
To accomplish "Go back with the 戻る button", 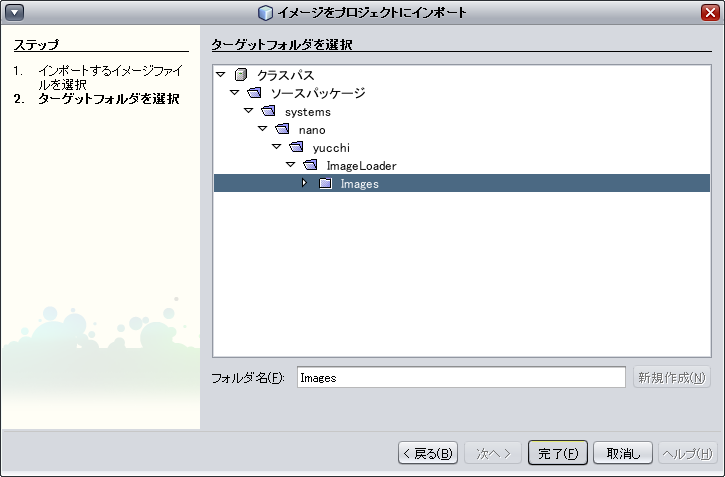I will (428, 453).
